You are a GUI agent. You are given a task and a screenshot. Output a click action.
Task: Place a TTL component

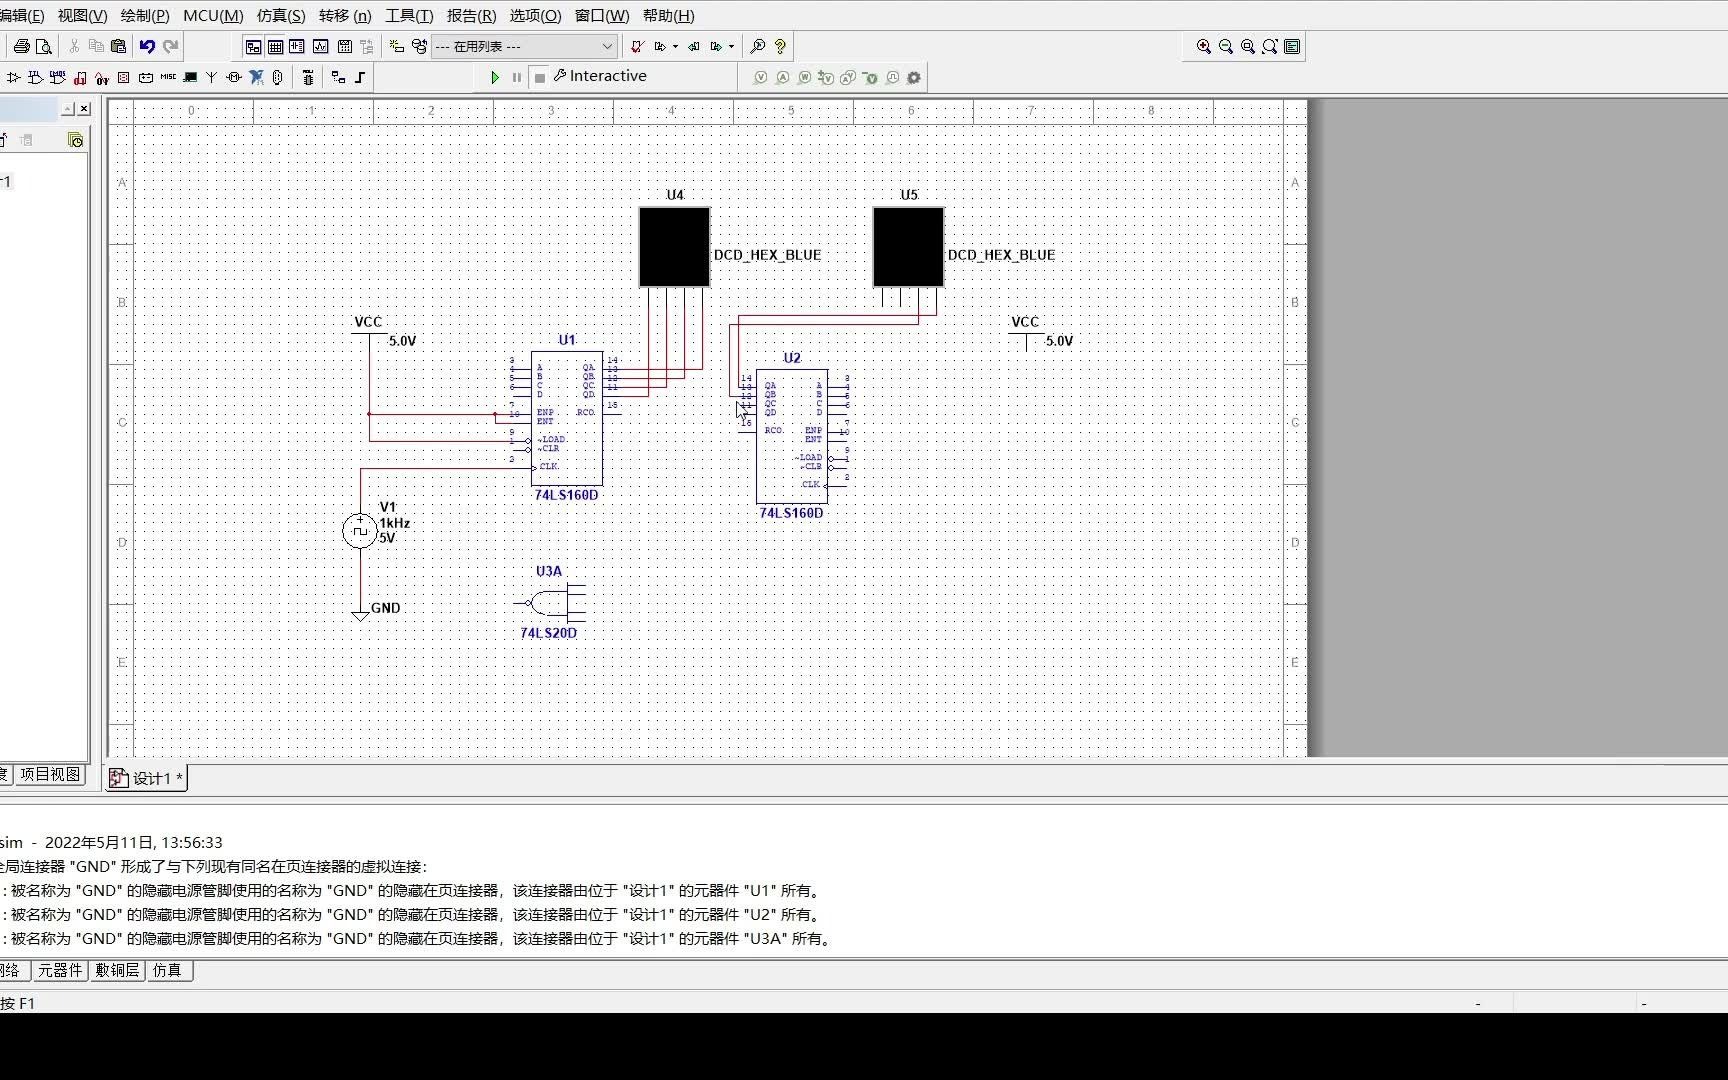coord(35,77)
